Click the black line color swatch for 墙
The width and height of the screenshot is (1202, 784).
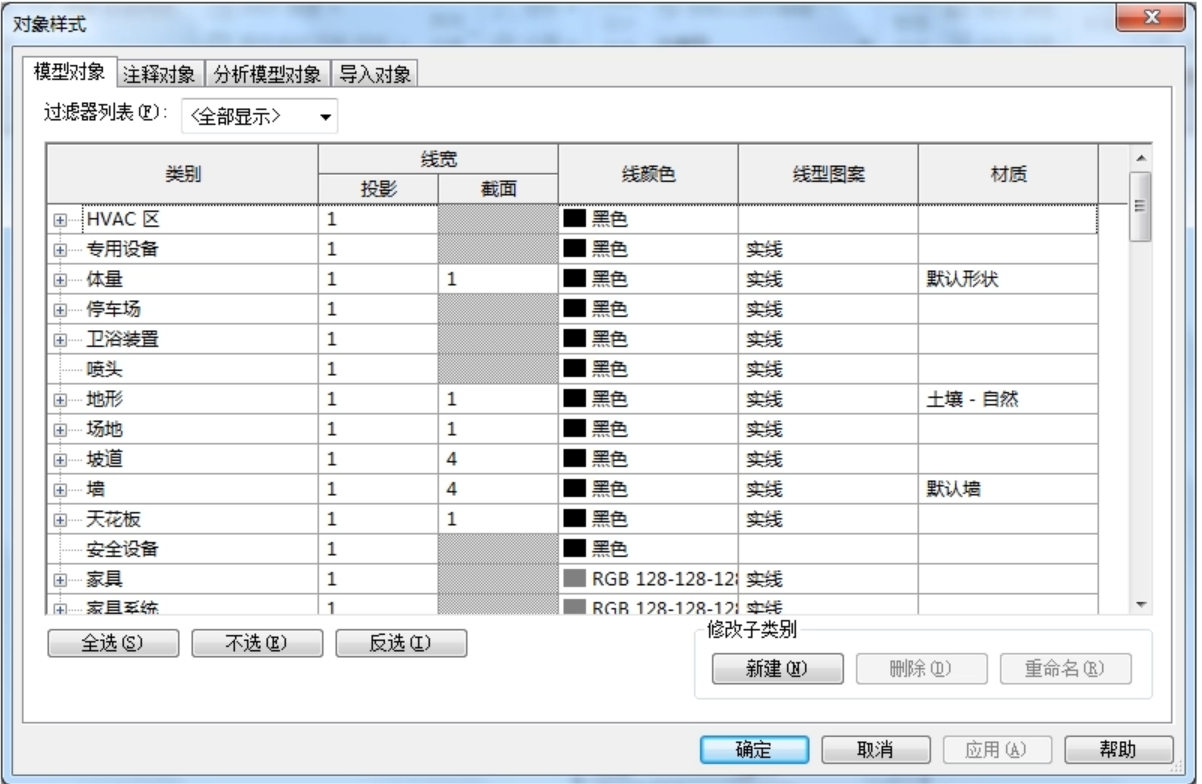click(x=574, y=490)
